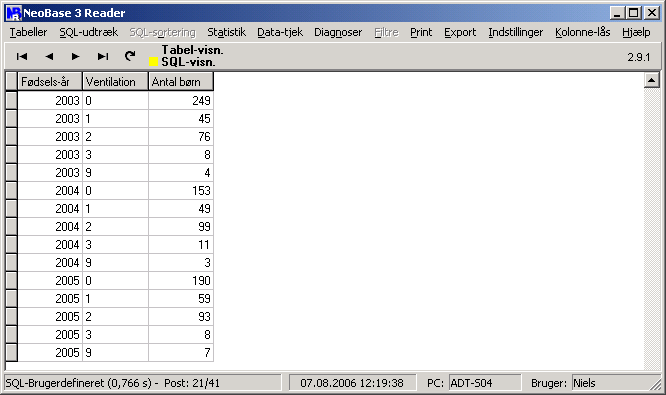The height and width of the screenshot is (395, 666).
Task: Click cell with value 249
Action: (x=181, y=101)
